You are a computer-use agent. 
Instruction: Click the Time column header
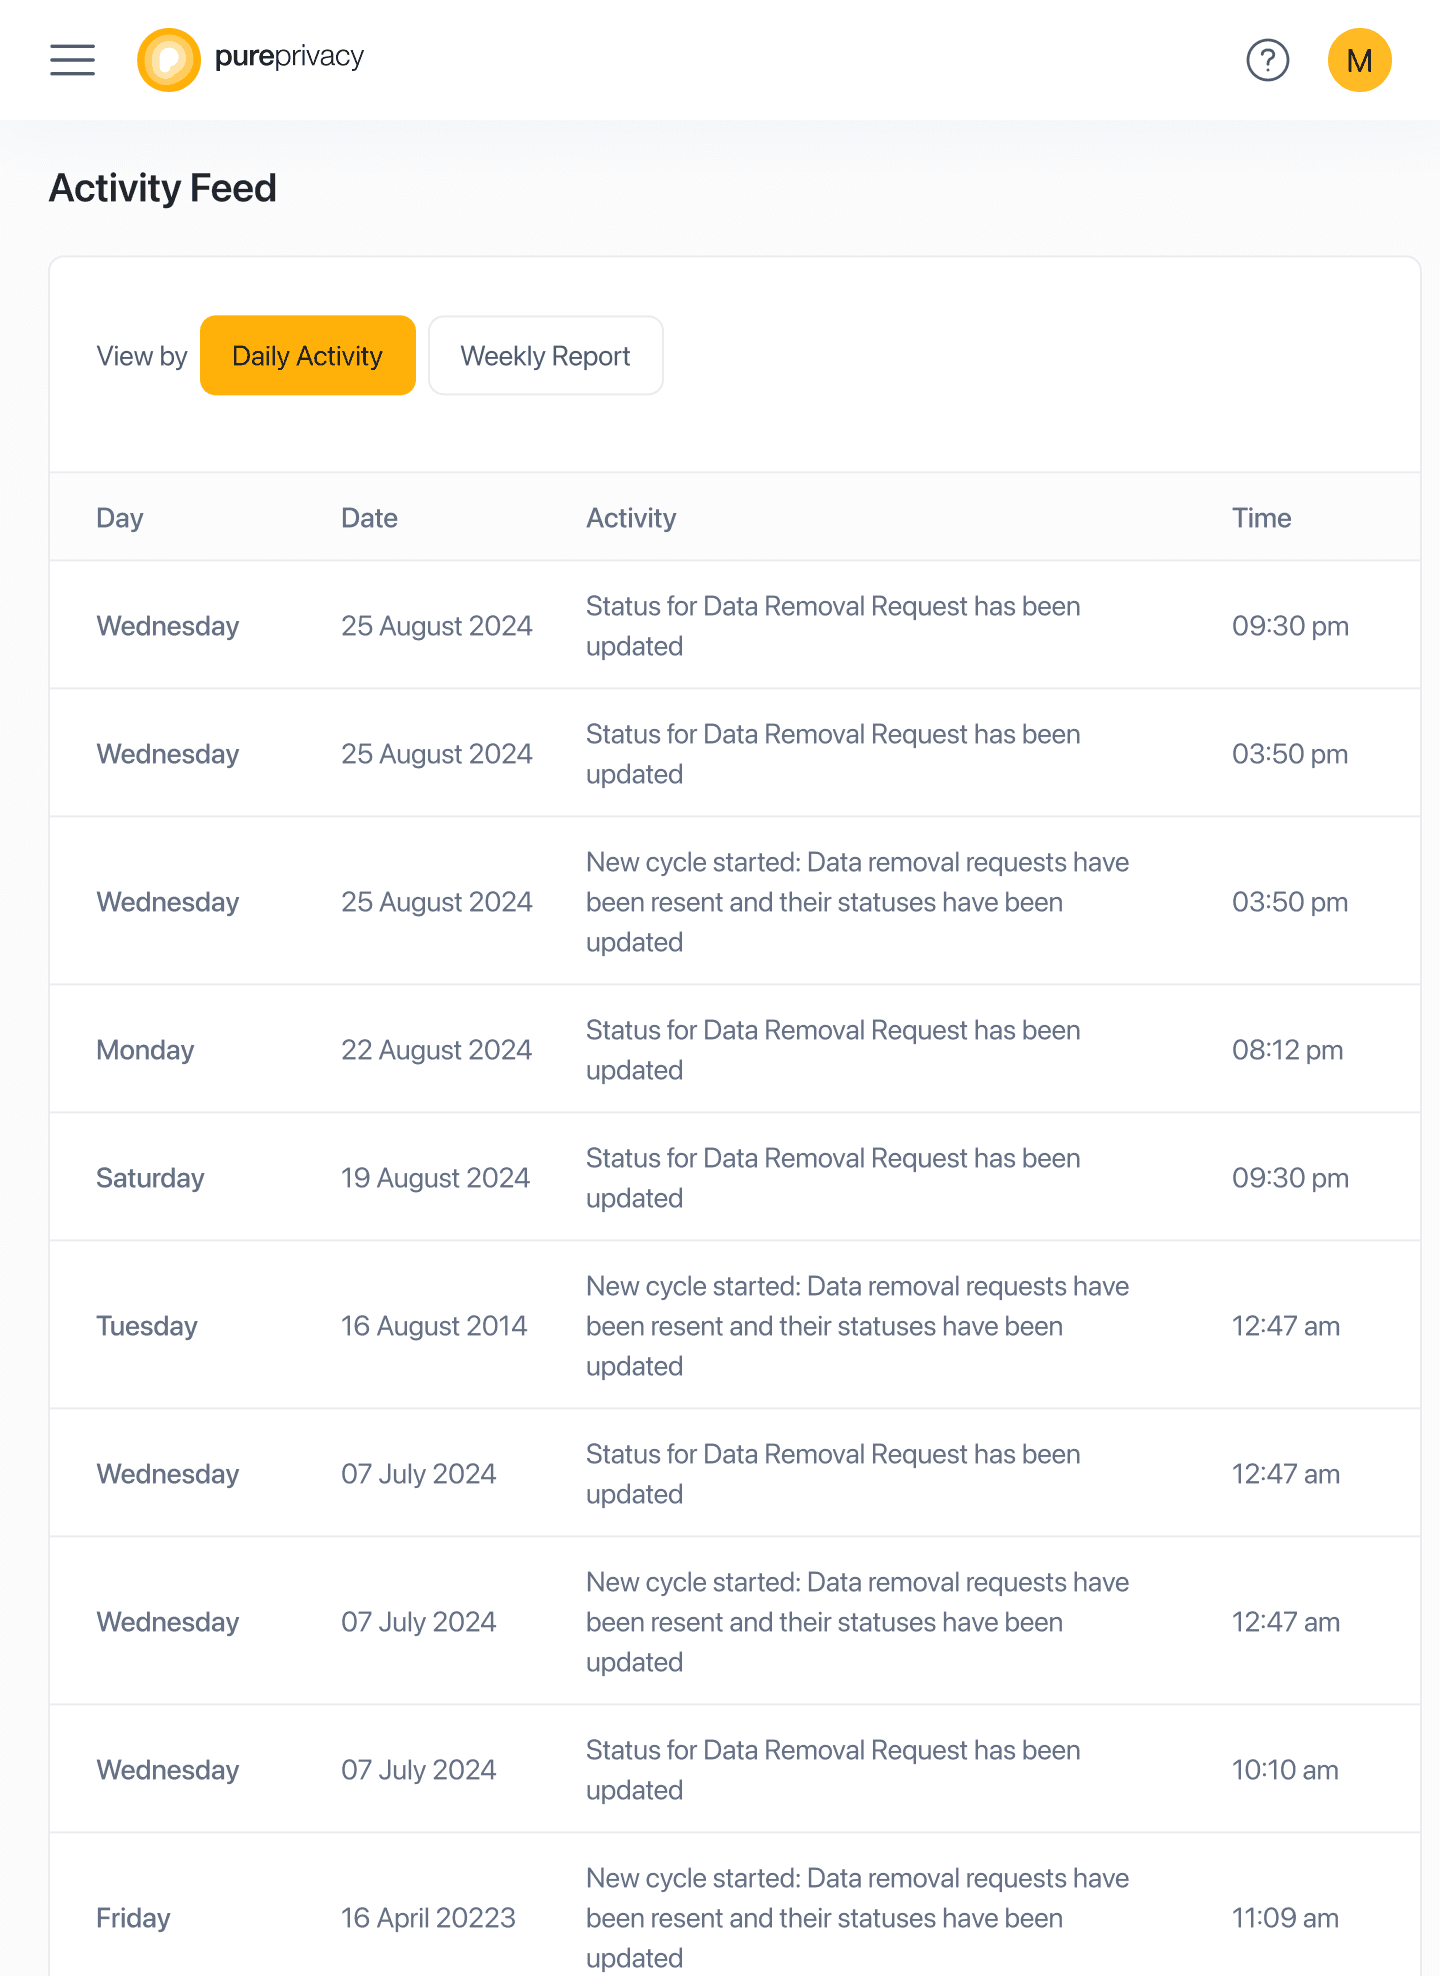(x=1261, y=518)
